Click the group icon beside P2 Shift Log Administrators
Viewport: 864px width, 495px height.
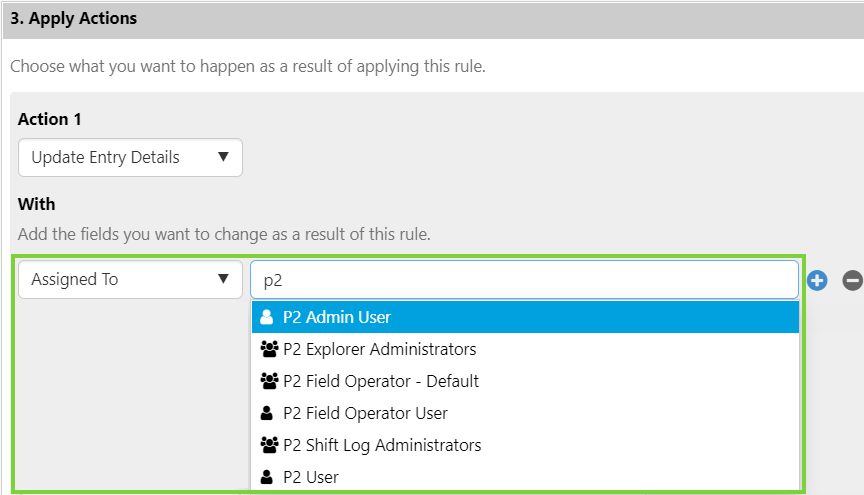(268, 445)
